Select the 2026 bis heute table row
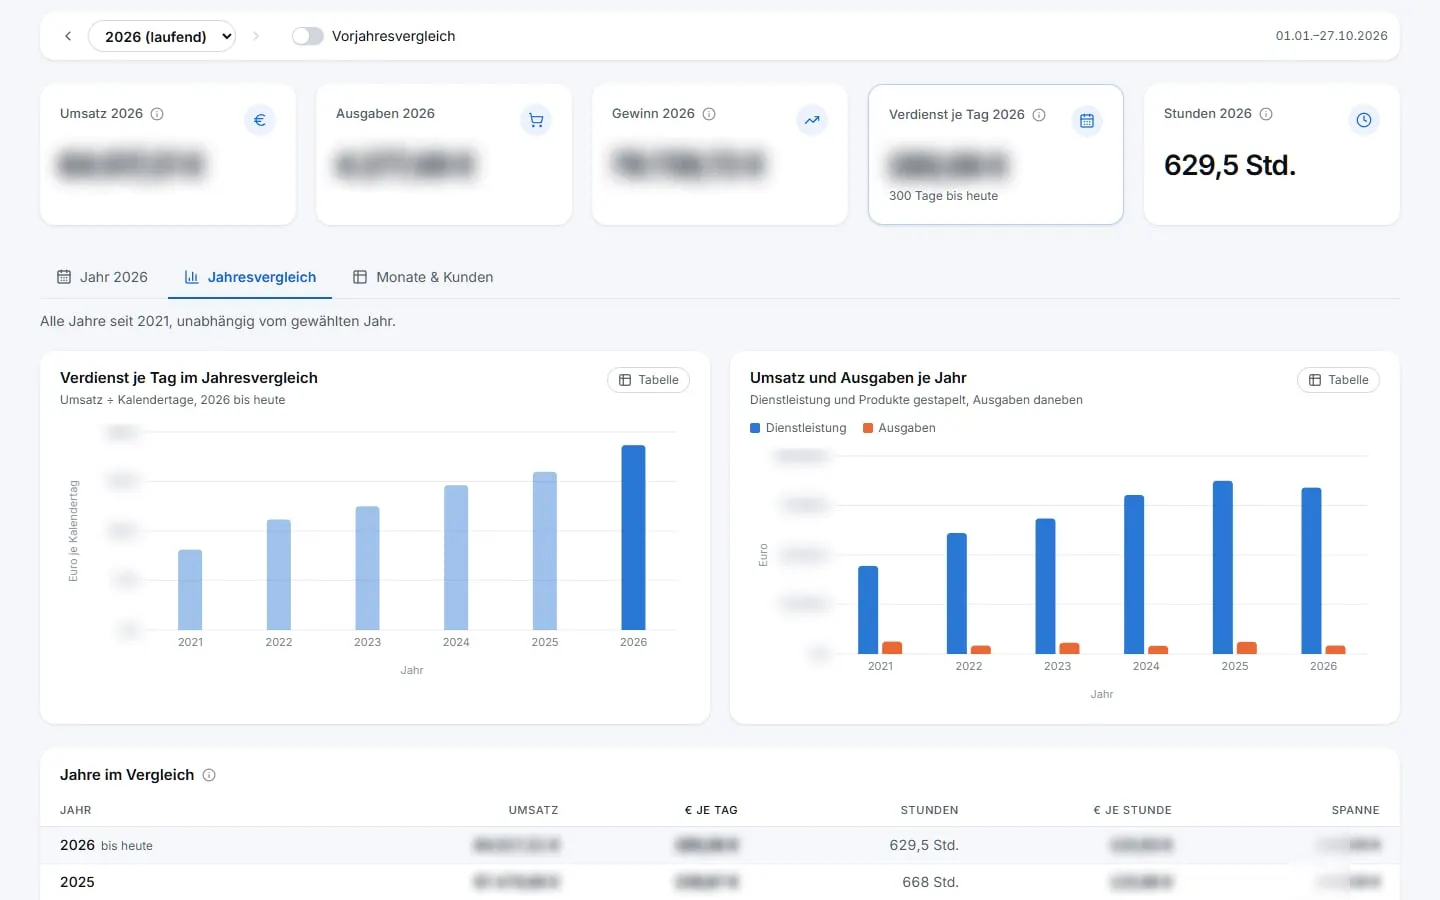1440x900 pixels. [x=720, y=845]
